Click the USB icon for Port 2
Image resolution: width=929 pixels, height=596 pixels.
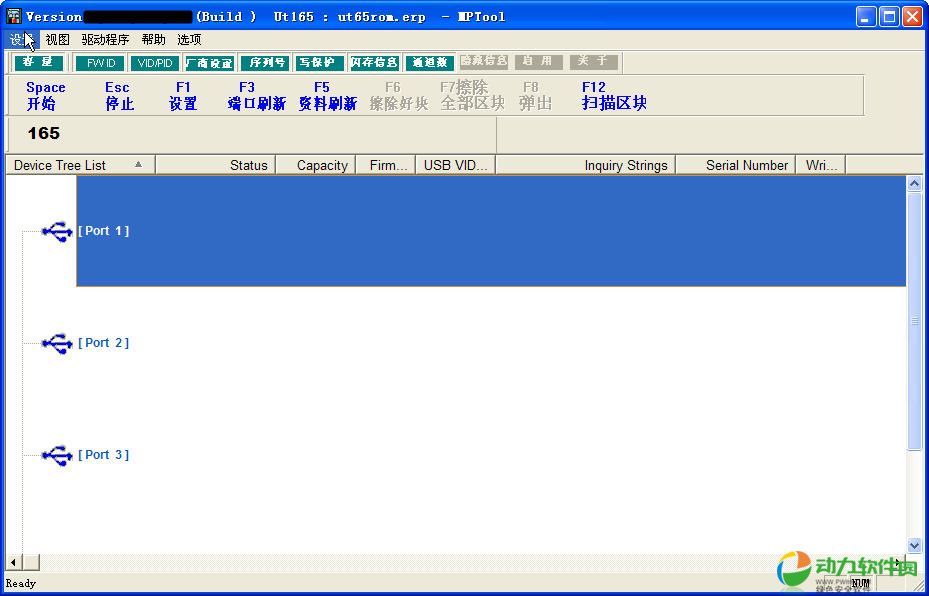click(57, 344)
